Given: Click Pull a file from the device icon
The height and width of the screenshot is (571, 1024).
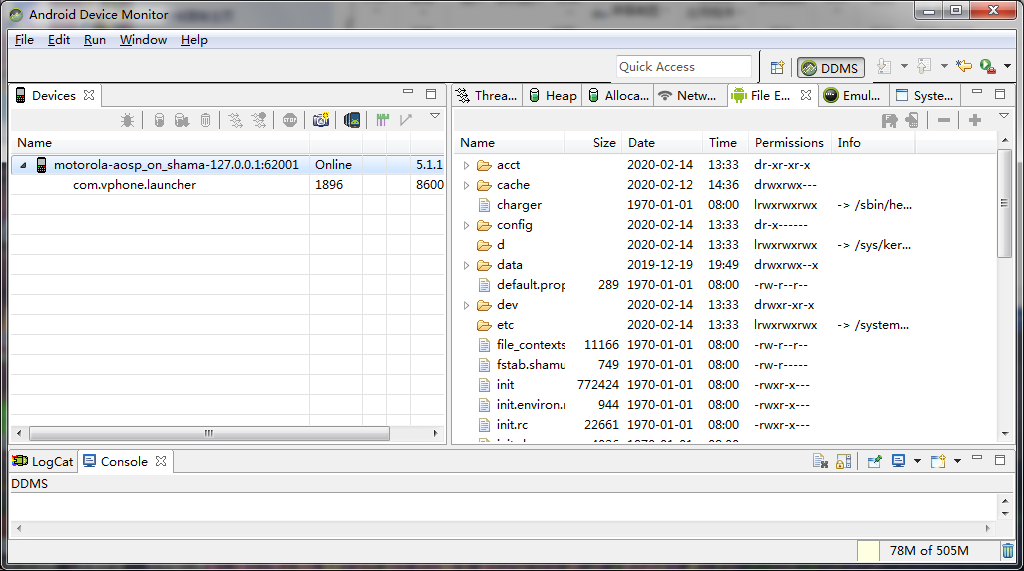Looking at the screenshot, I should point(889,120).
